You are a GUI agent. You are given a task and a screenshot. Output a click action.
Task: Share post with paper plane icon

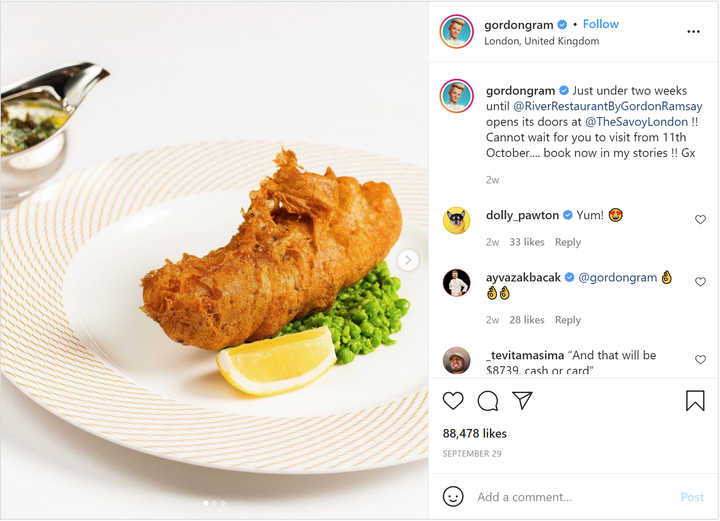tap(522, 401)
